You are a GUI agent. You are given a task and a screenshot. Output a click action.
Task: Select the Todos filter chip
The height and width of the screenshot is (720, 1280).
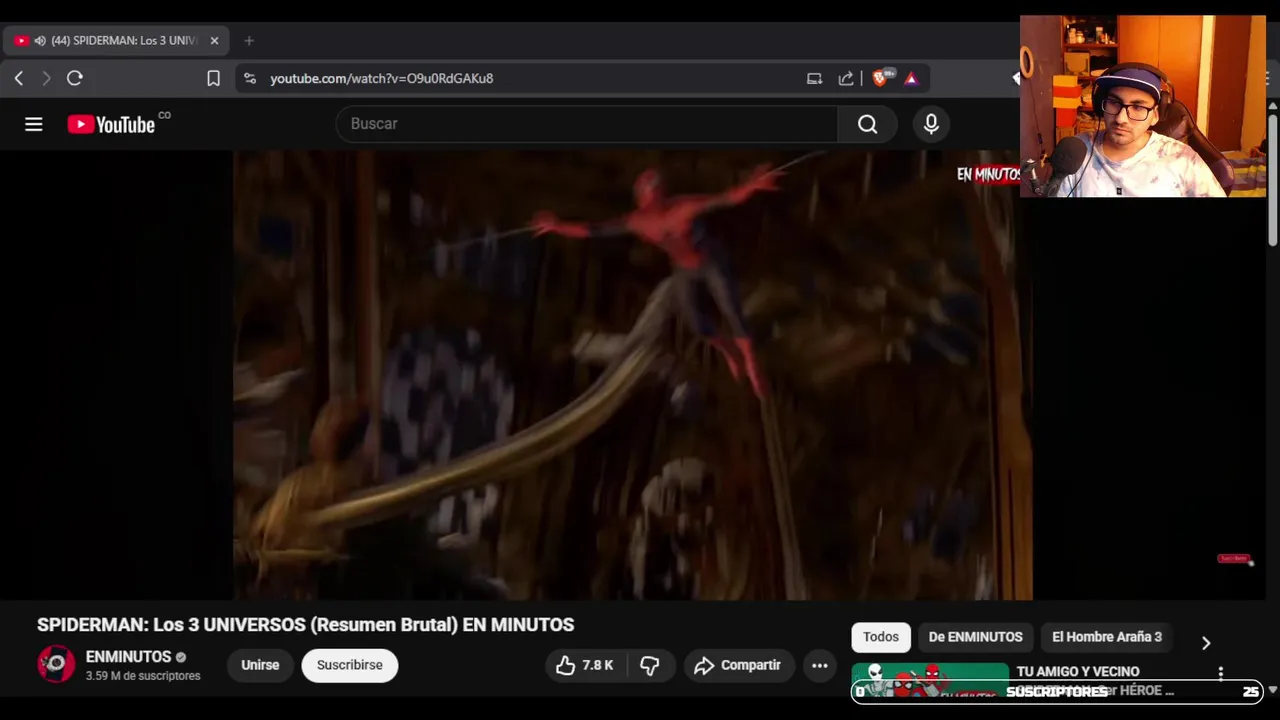[881, 637]
